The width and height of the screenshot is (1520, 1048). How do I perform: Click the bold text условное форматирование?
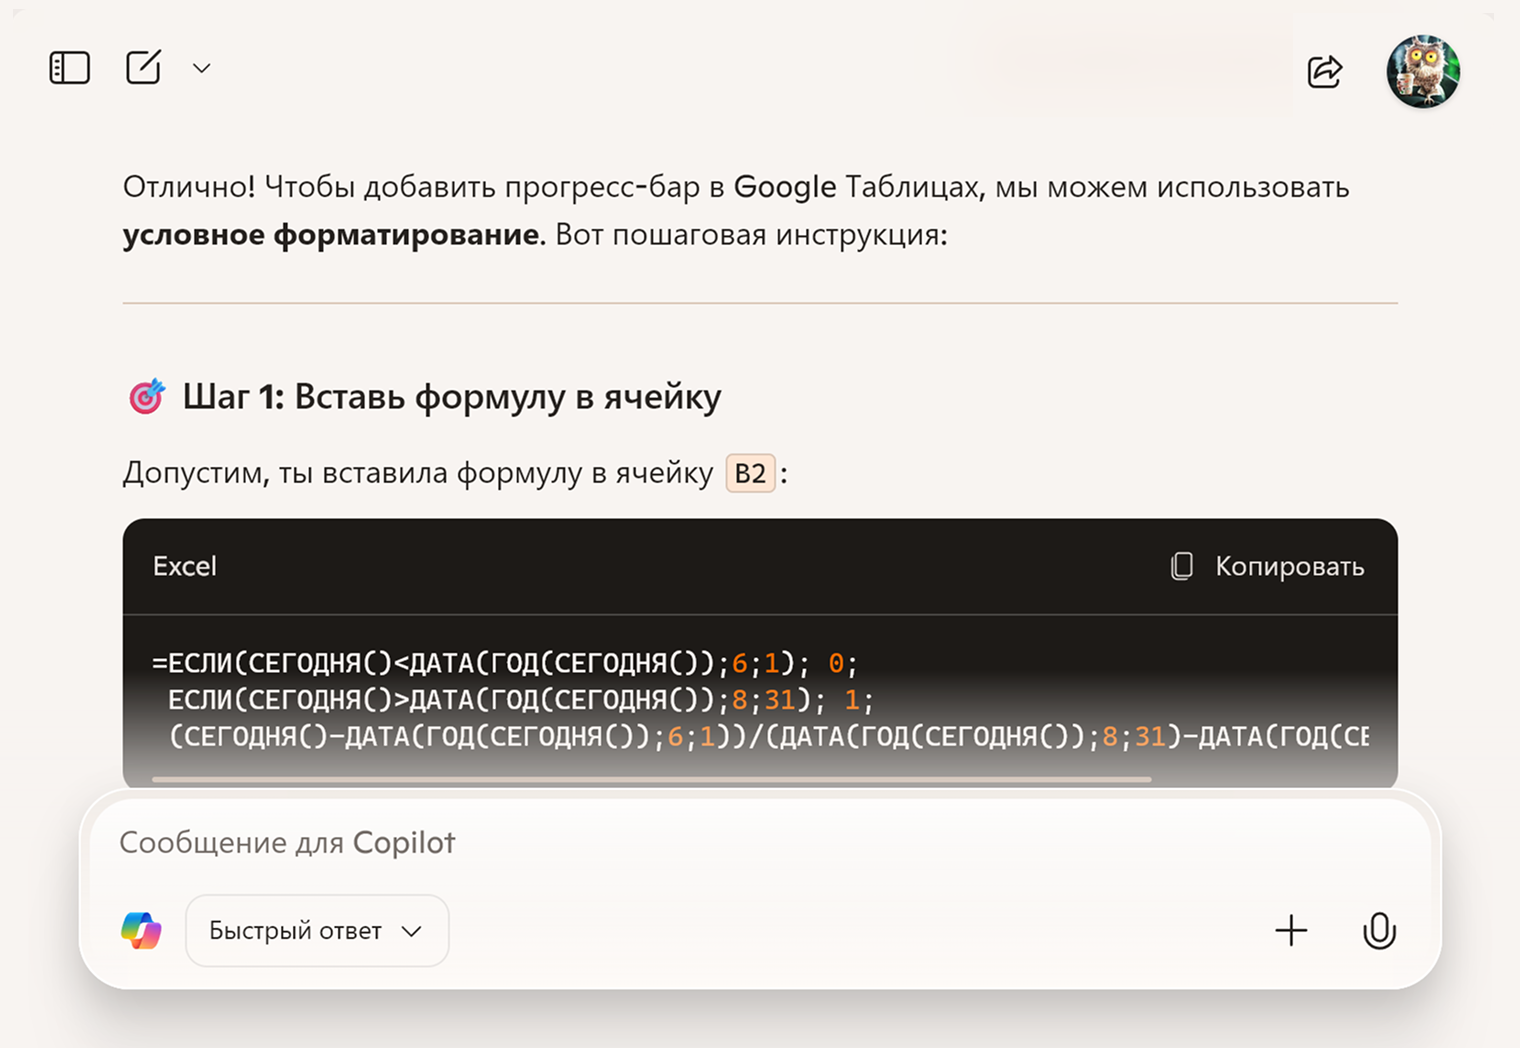click(x=332, y=235)
